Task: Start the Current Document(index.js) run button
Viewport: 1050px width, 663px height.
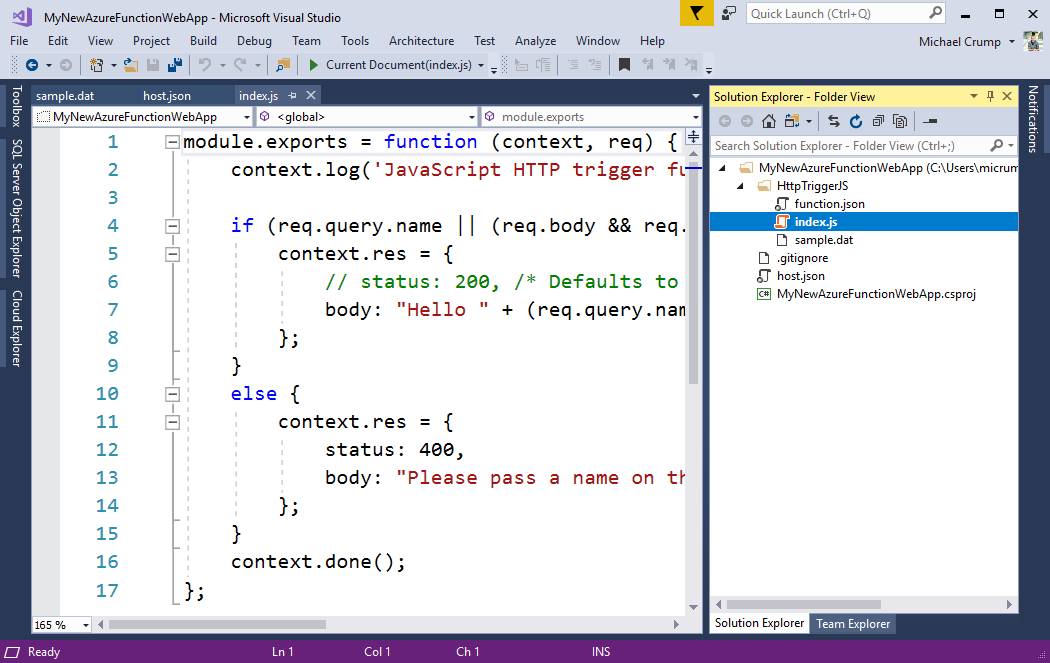Action: pyautogui.click(x=313, y=65)
